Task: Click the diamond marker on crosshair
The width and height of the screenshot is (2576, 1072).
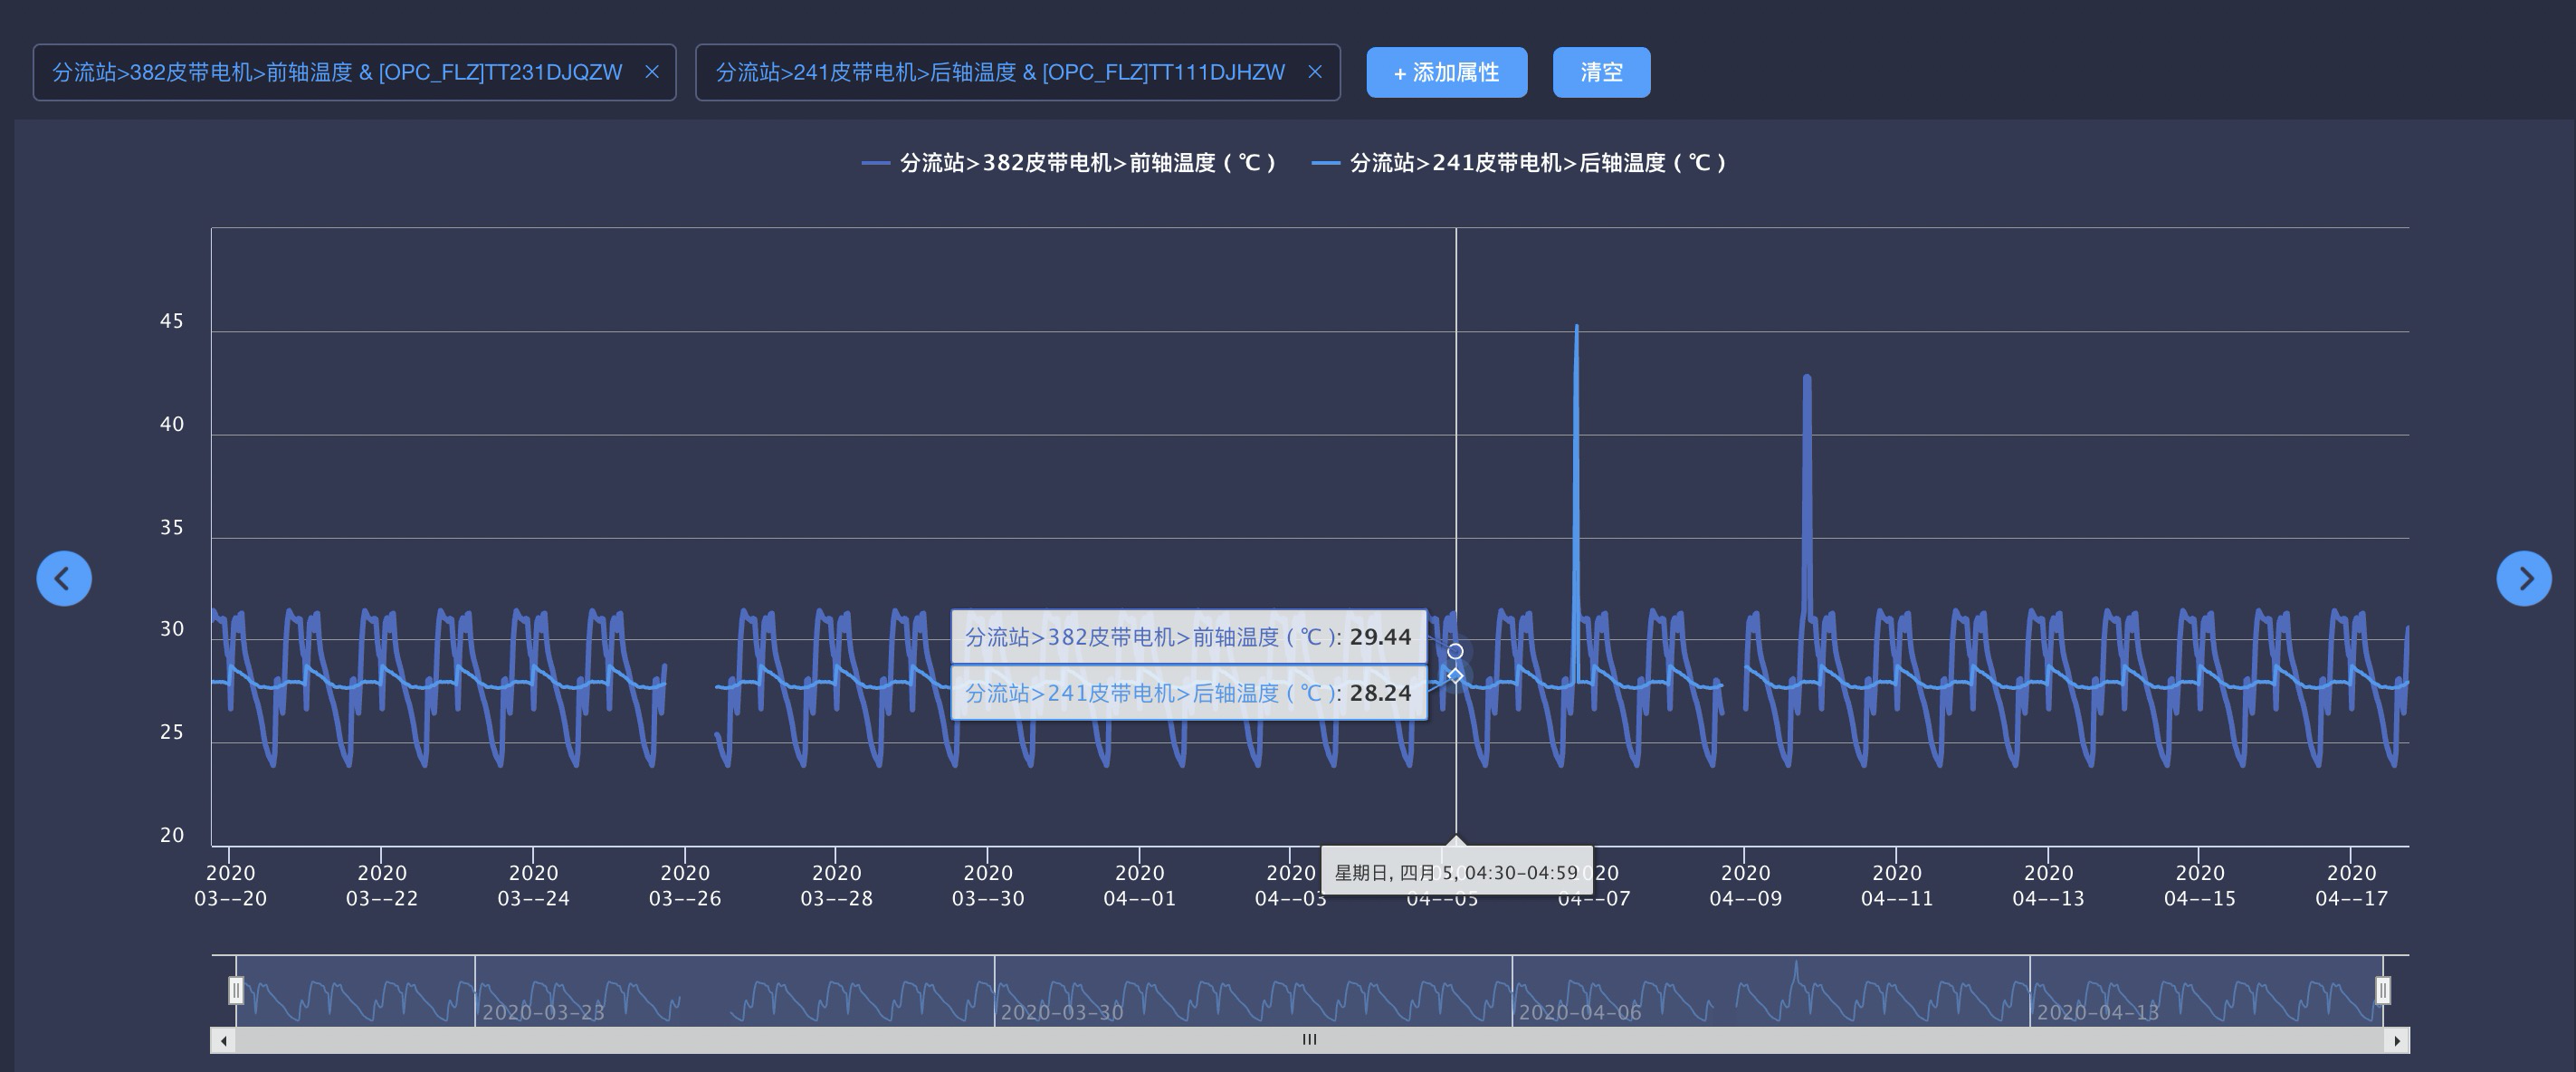Action: 1456,676
